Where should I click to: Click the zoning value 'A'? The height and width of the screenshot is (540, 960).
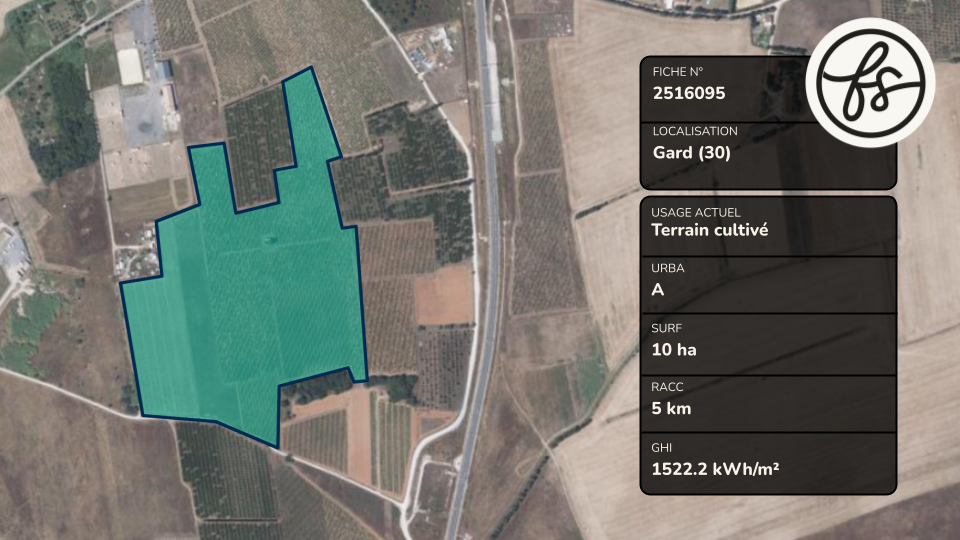click(x=658, y=290)
